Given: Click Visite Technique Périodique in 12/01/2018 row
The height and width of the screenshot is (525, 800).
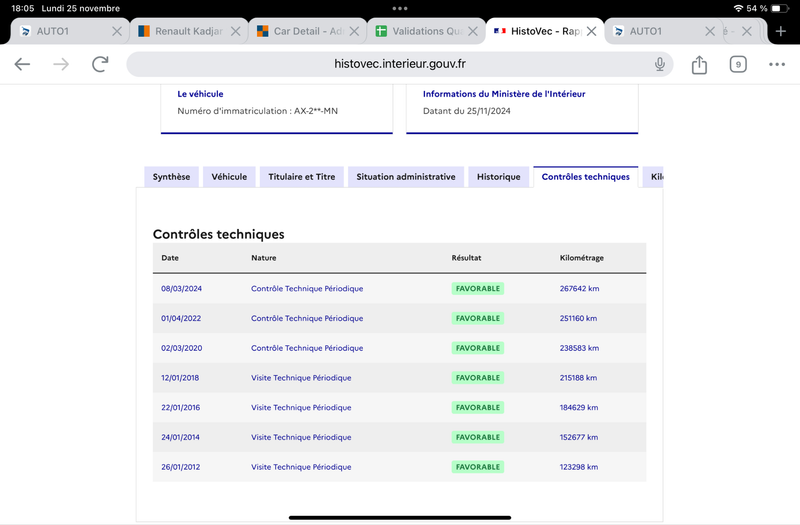Looking at the screenshot, I should pyautogui.click(x=301, y=378).
